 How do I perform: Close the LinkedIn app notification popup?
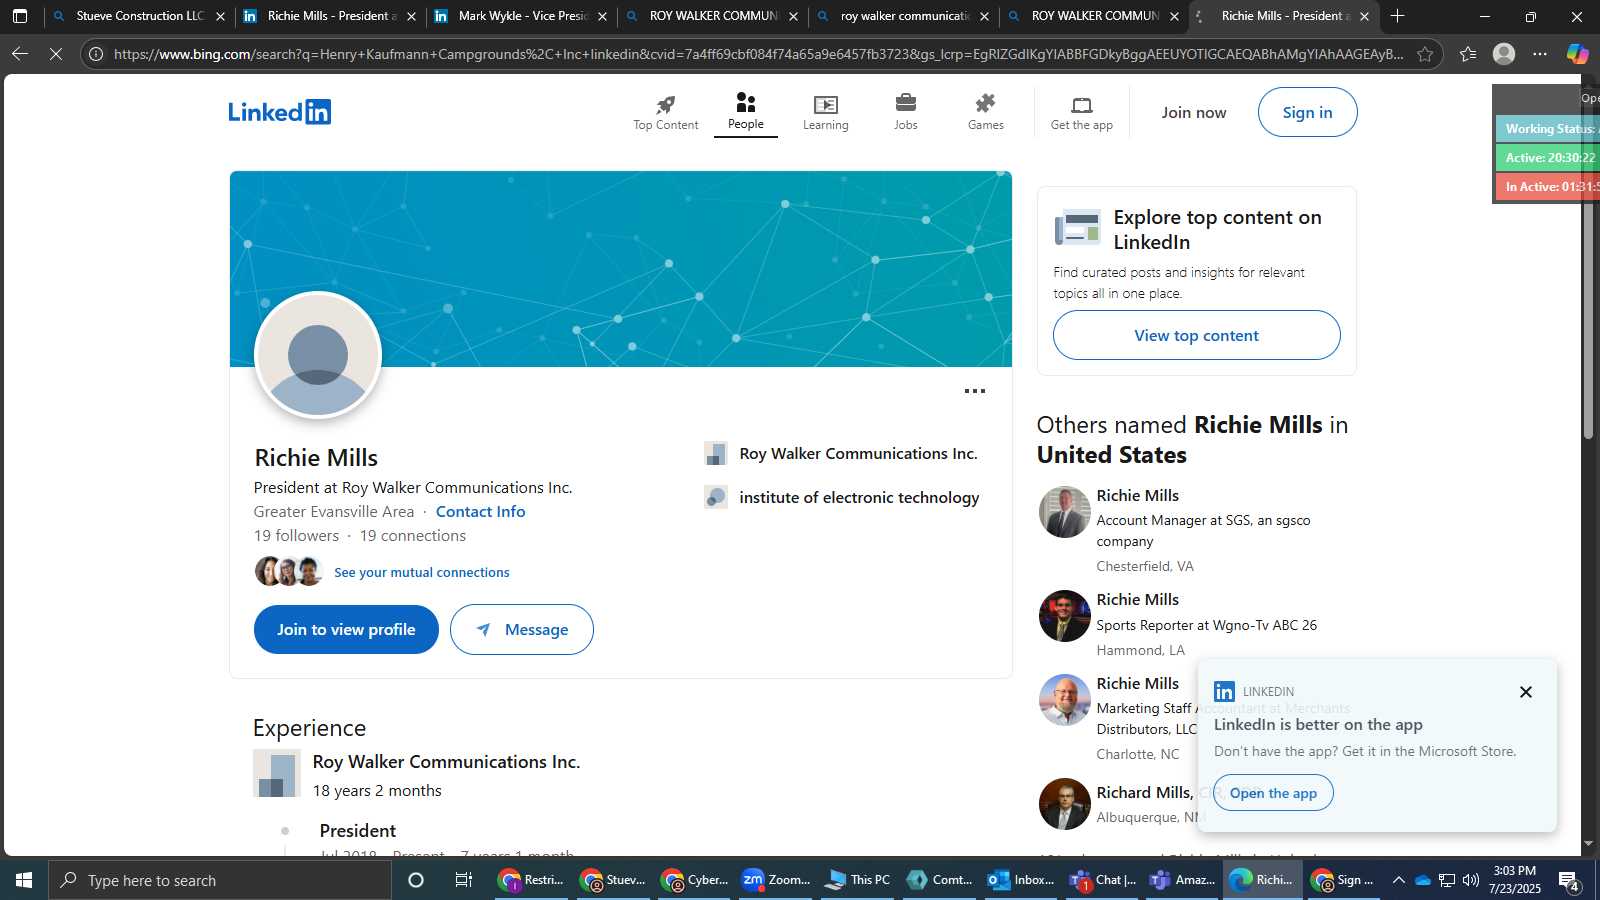point(1525,692)
